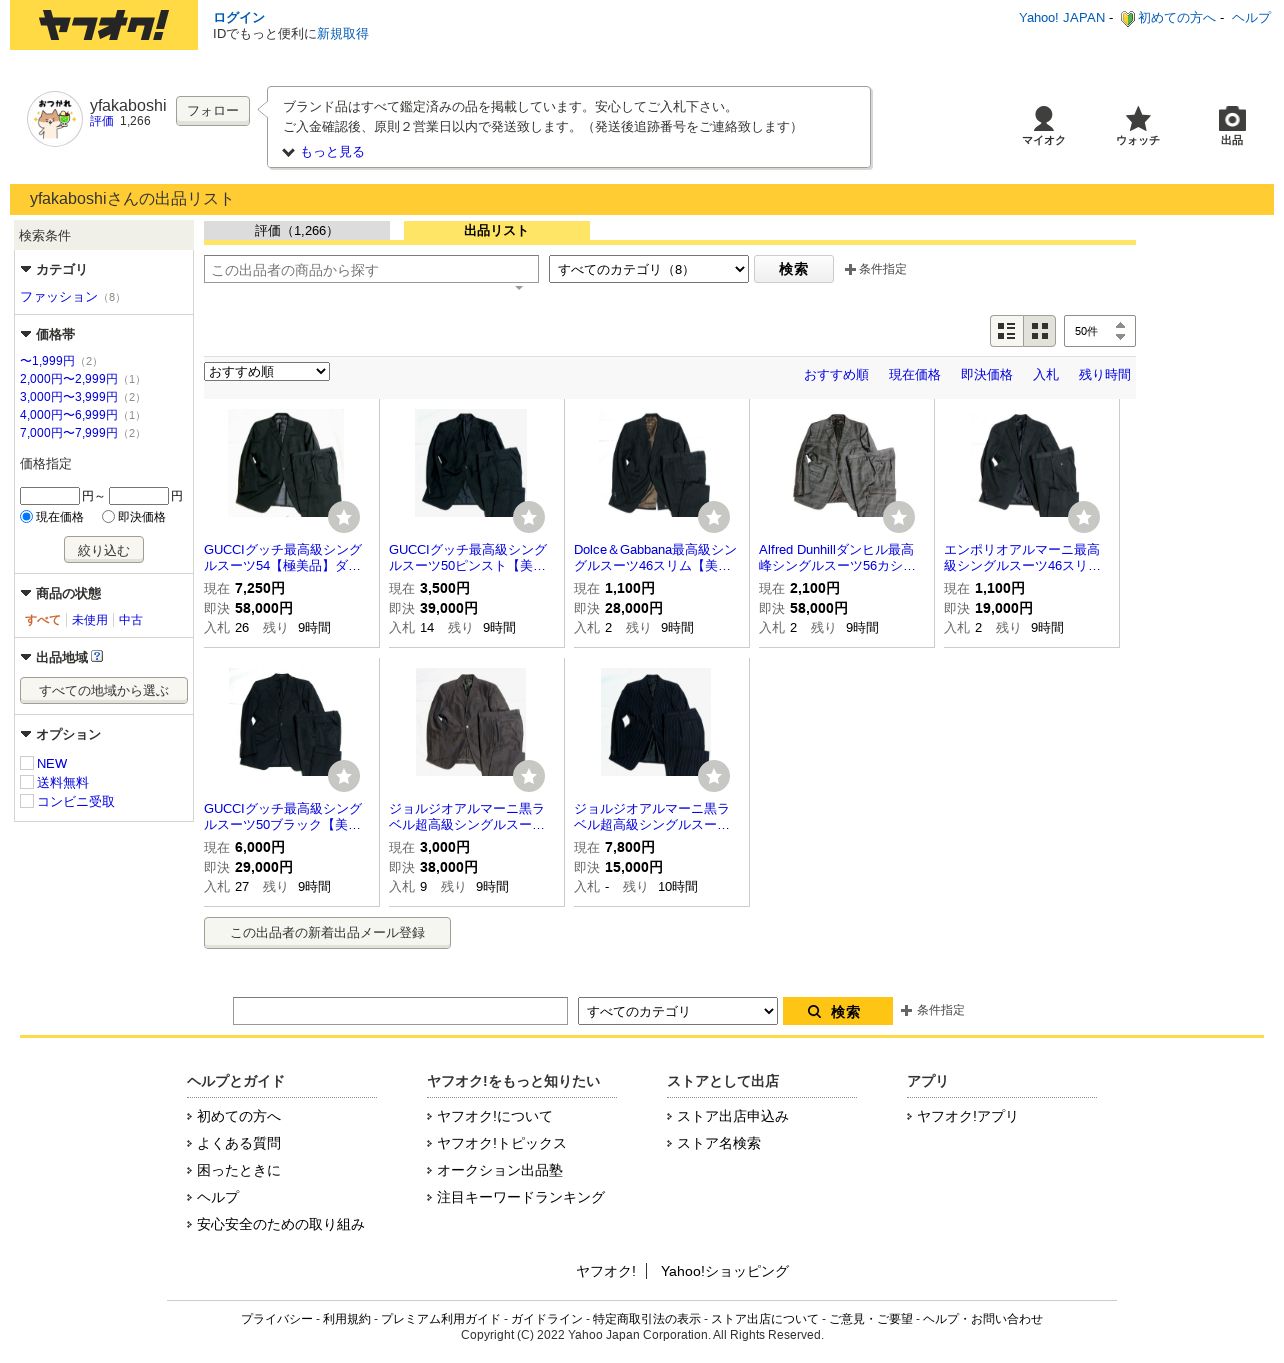Collapse the オプション filter section
The height and width of the screenshot is (1363, 1284).
[x=26, y=734]
